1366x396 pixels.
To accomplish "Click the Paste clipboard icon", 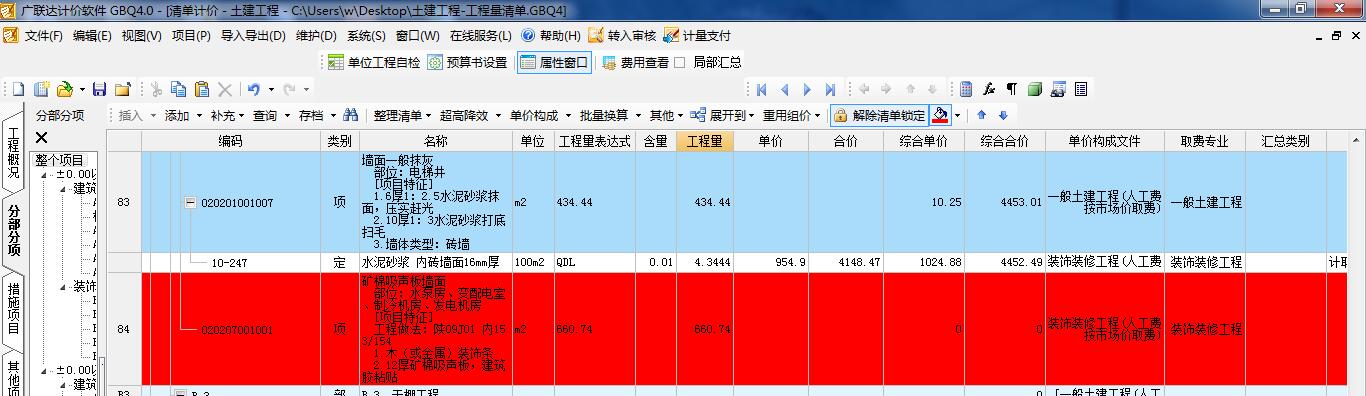I will (202, 89).
